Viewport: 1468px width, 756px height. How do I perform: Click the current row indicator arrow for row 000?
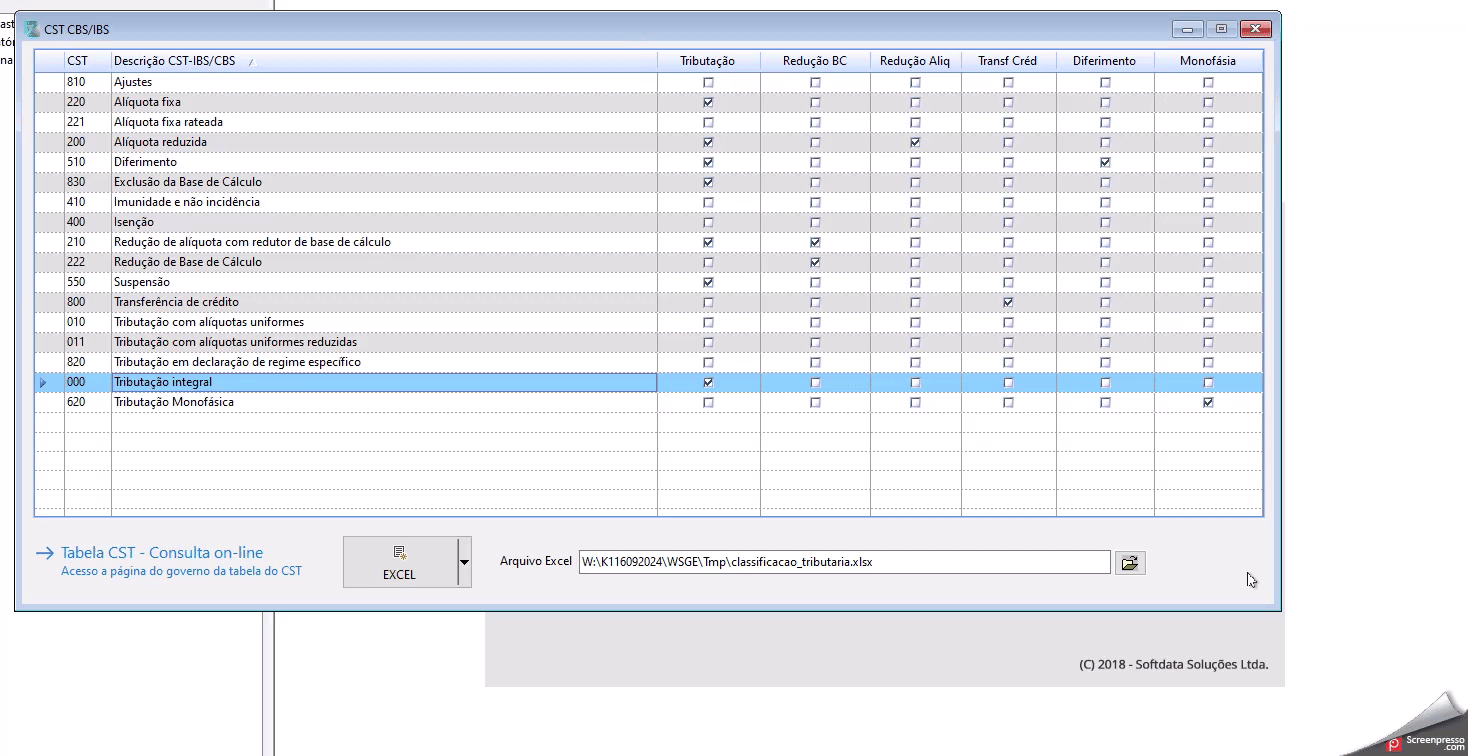tap(43, 382)
